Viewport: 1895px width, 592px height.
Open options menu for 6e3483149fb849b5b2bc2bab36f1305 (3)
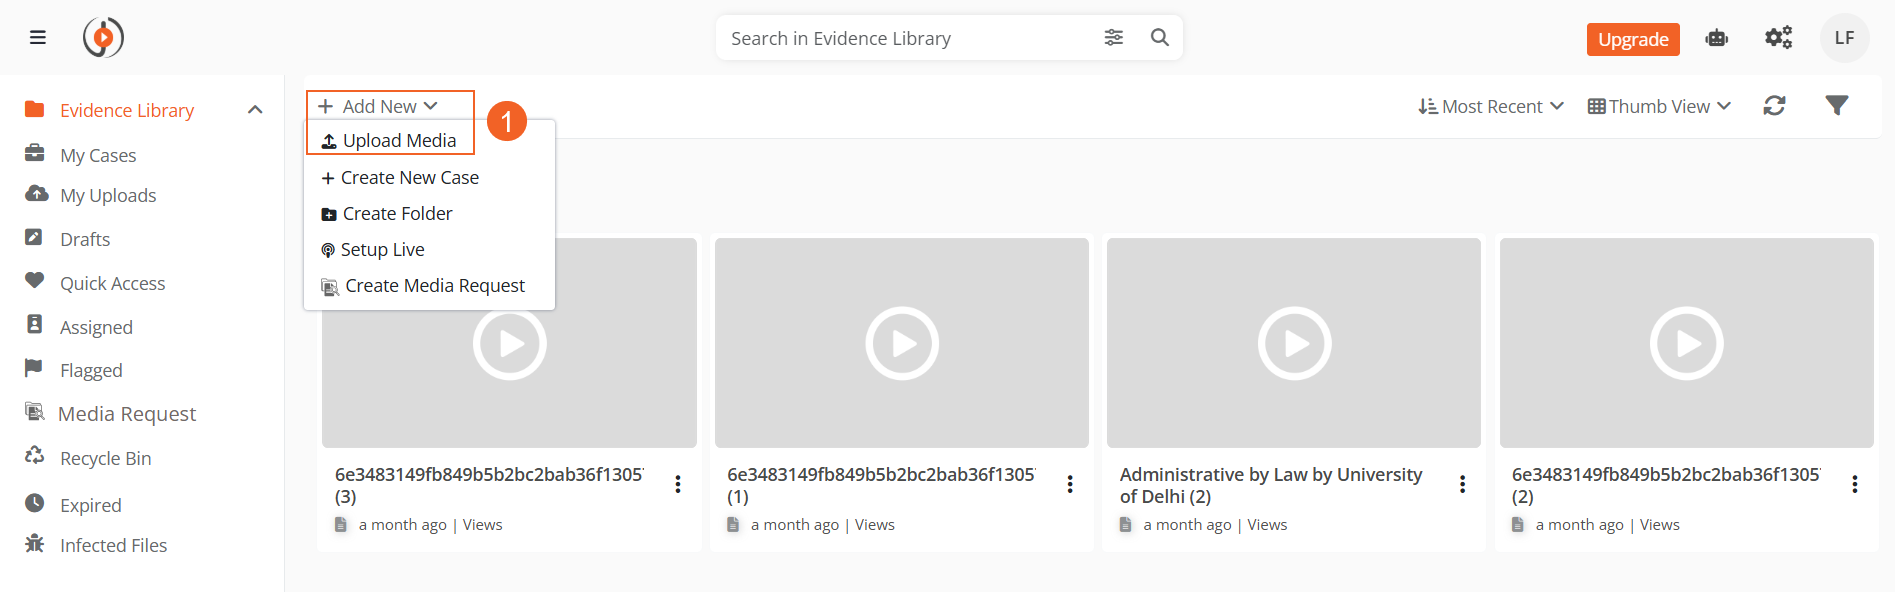coord(678,484)
